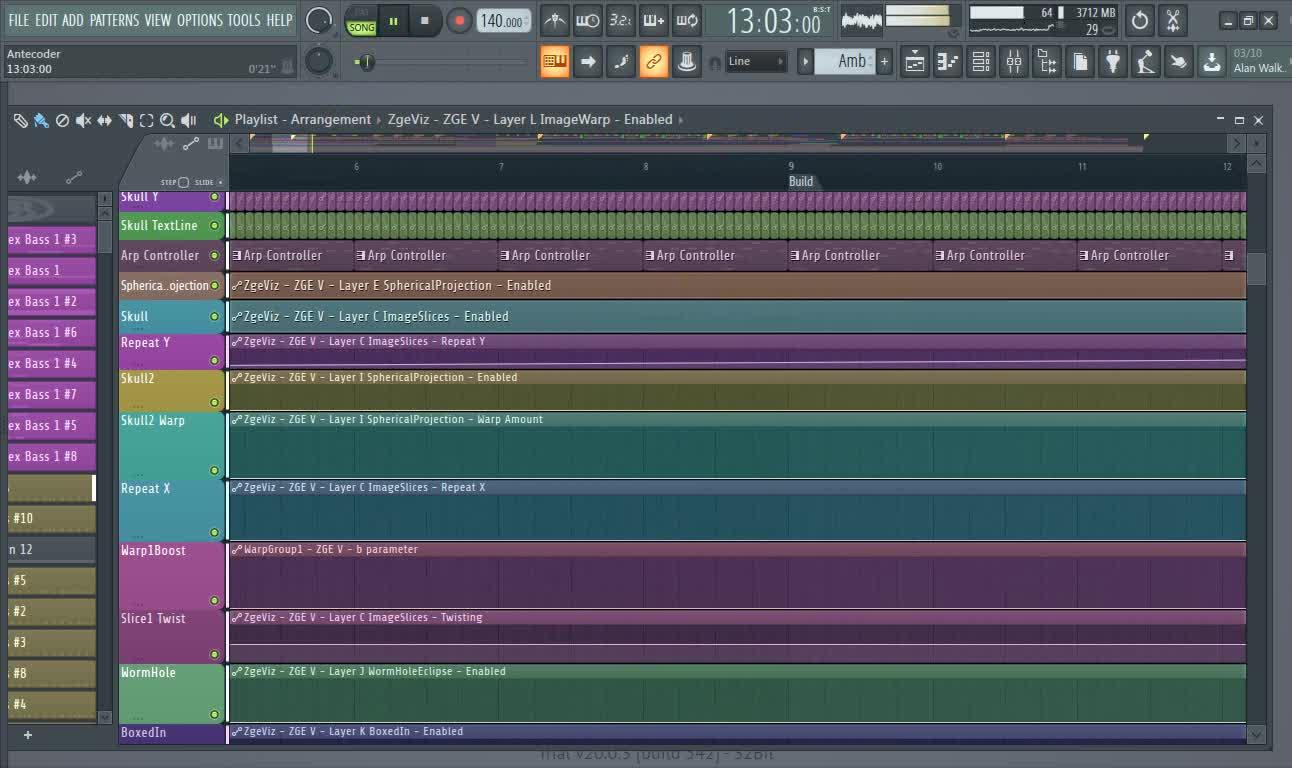Show audio clips in picker panel
1292x768 pixels.
tap(27, 178)
